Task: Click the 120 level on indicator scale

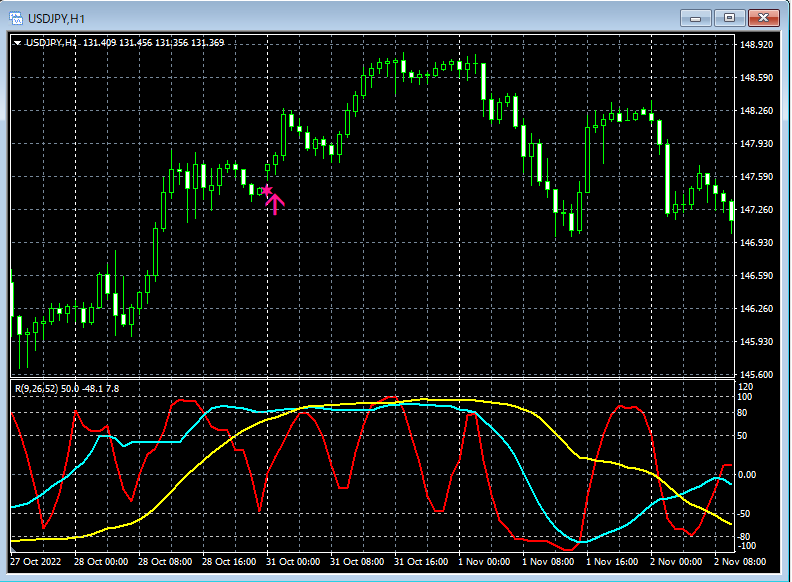Action: click(746, 386)
